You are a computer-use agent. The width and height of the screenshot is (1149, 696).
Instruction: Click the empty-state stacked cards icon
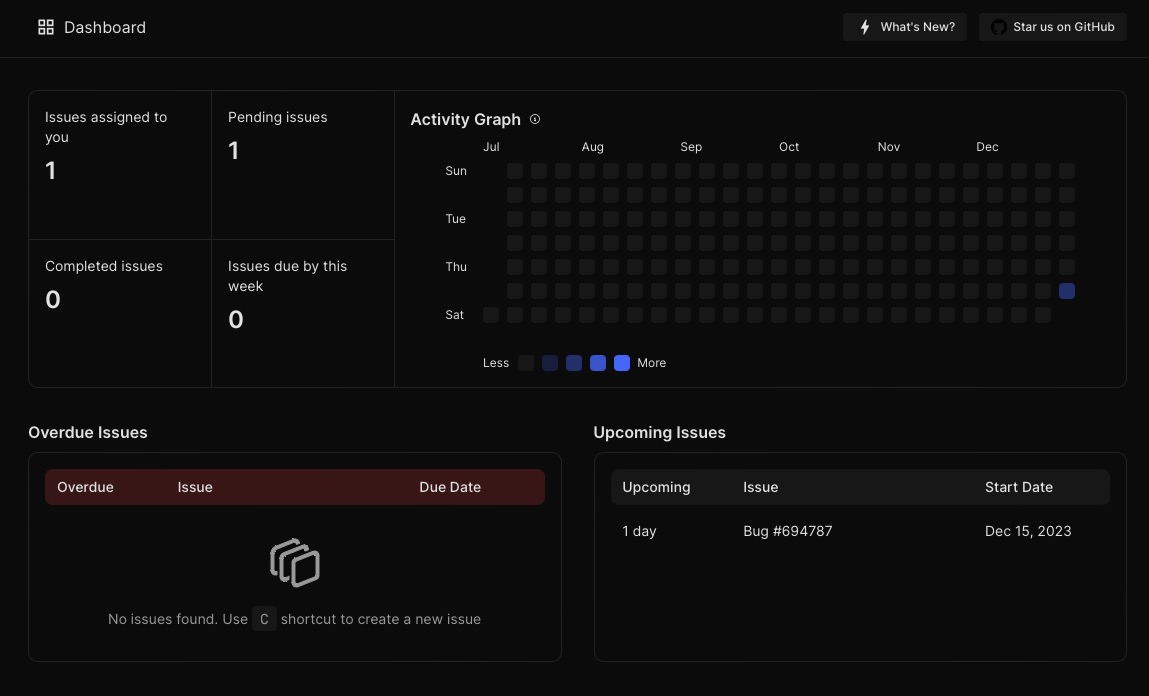tap(295, 562)
